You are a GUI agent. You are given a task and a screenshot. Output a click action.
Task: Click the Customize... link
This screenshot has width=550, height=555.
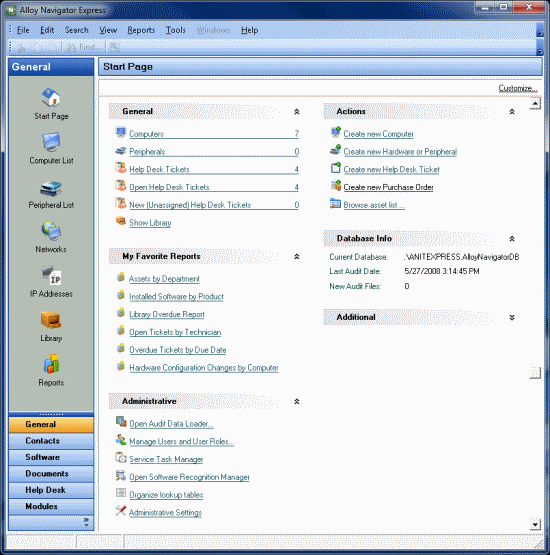(517, 88)
